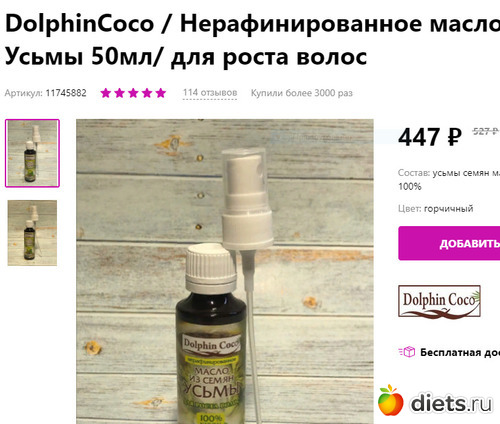Click the crossed-out old price 527 ₽
The width and height of the screenshot is (500, 424).
coord(485,131)
